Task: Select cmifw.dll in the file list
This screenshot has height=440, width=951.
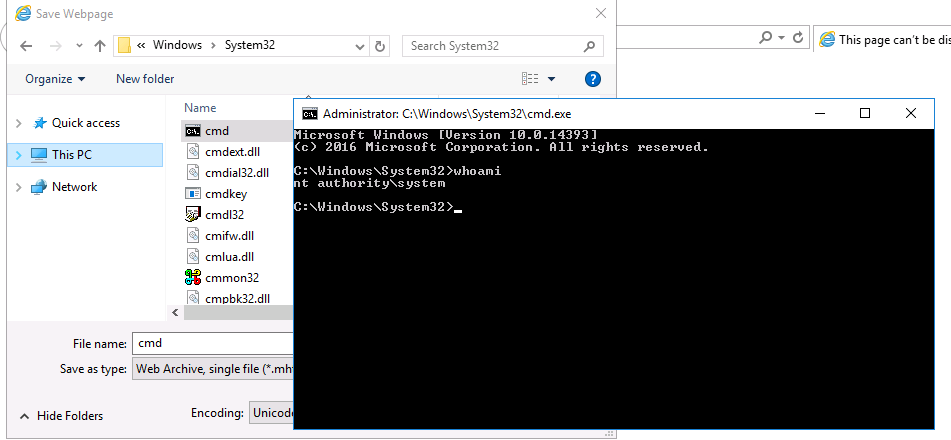Action: point(229,236)
